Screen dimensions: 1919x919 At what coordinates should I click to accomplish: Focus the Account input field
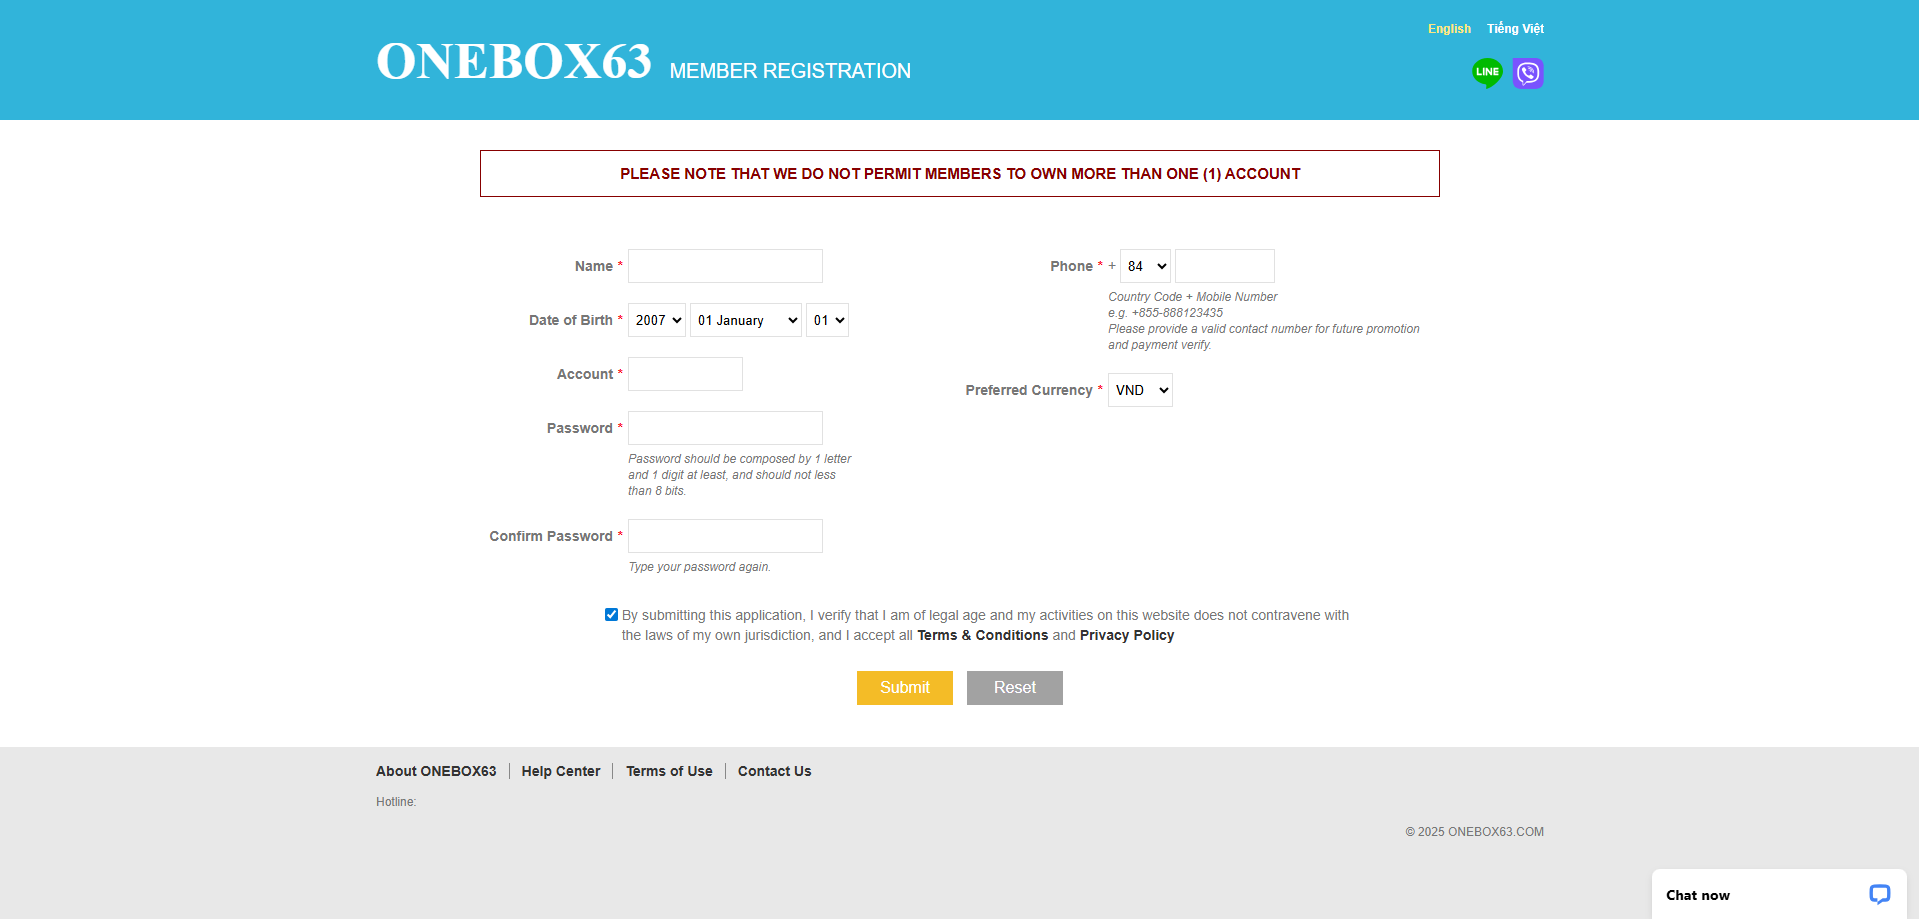(x=685, y=374)
